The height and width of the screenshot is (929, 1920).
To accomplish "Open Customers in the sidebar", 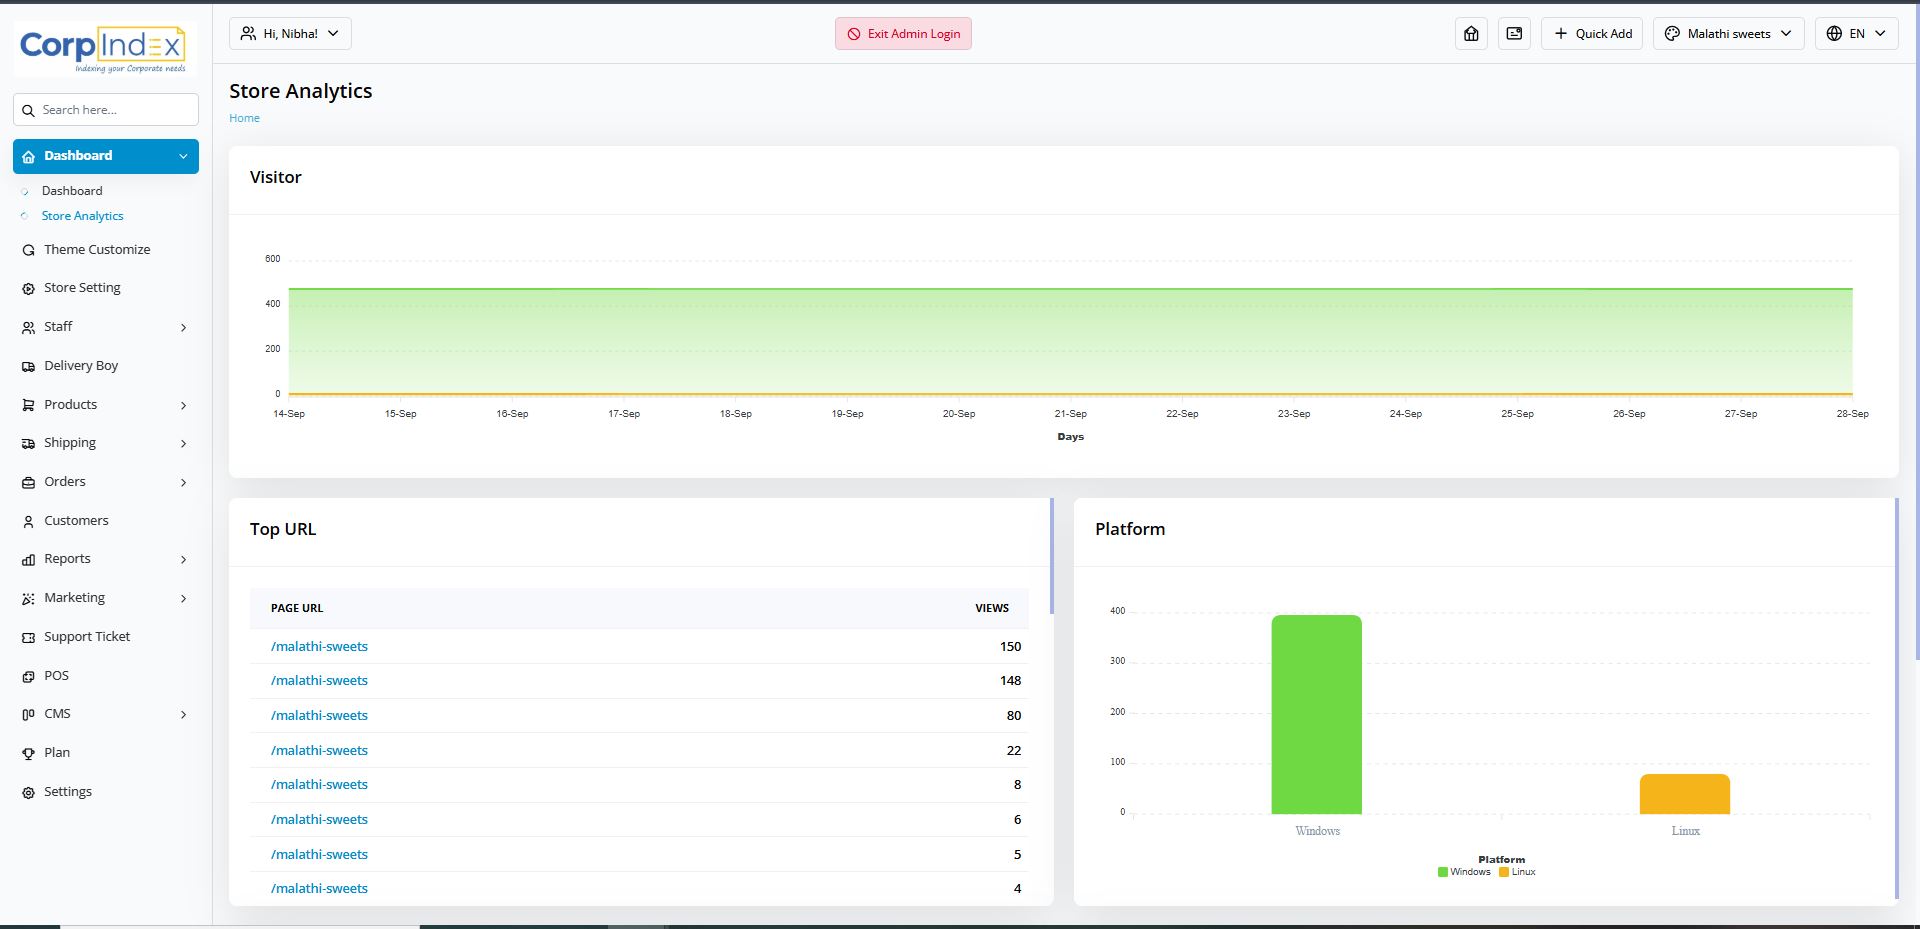I will pos(76,521).
